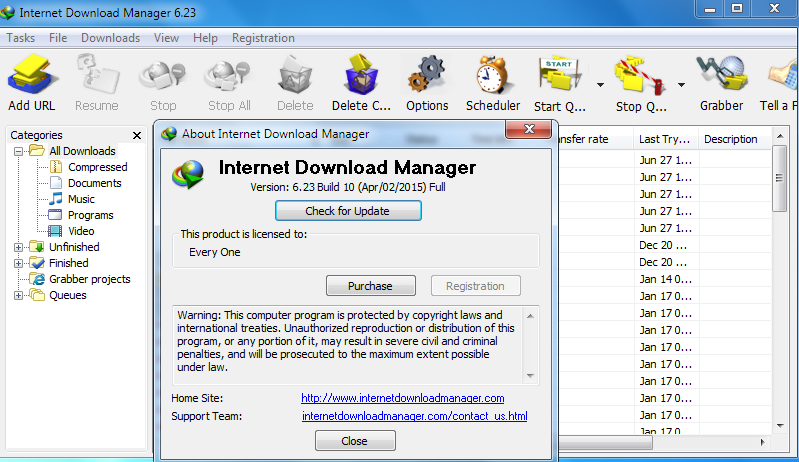This screenshot has width=799, height=462.
Task: Click the Start Queue toolbar icon
Action: [560, 76]
